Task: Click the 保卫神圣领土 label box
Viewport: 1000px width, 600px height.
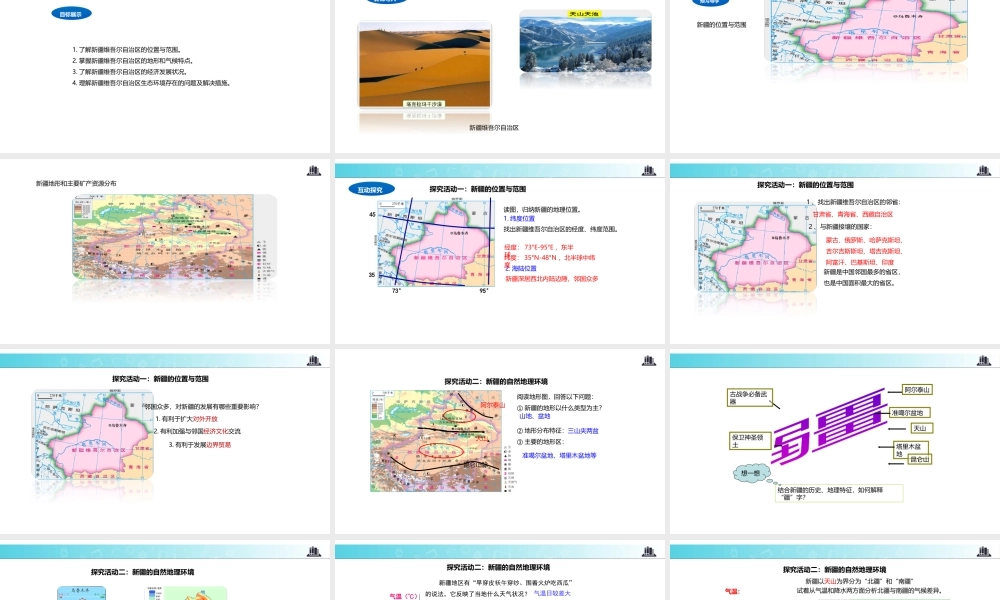Action: tap(751, 441)
